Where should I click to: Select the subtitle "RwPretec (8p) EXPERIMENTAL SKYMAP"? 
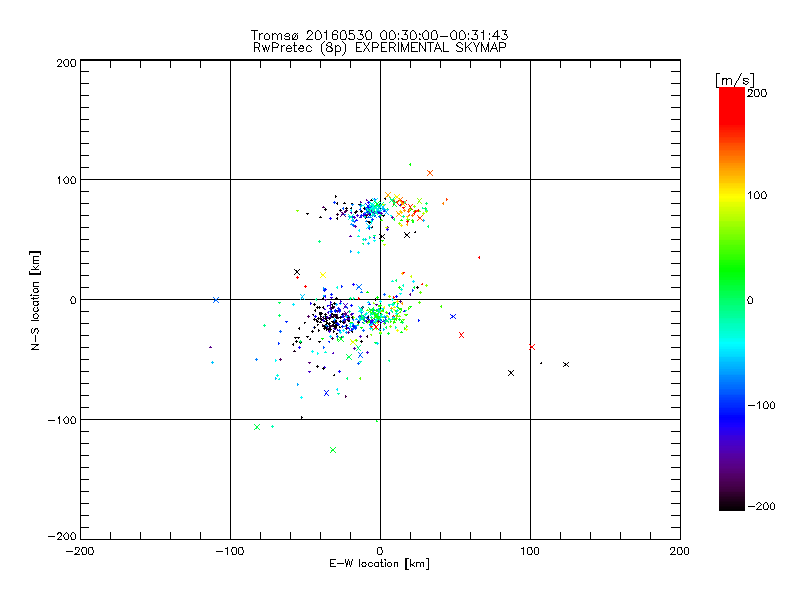pos(380,47)
